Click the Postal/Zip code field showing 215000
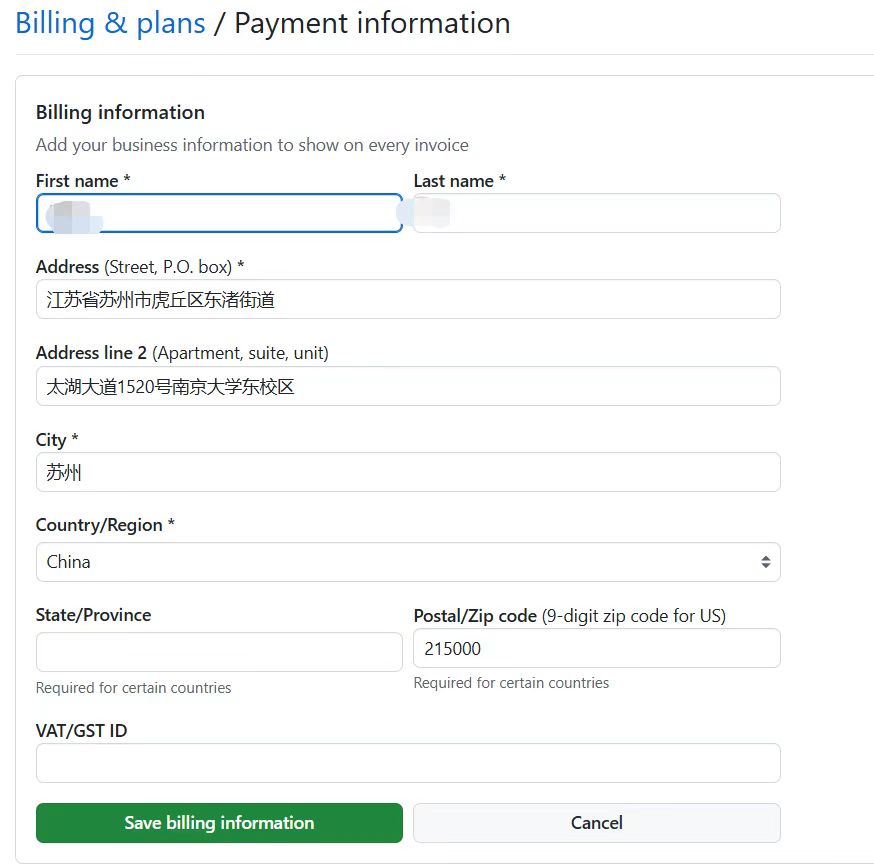Screen dimensions: 874x866 [x=596, y=648]
